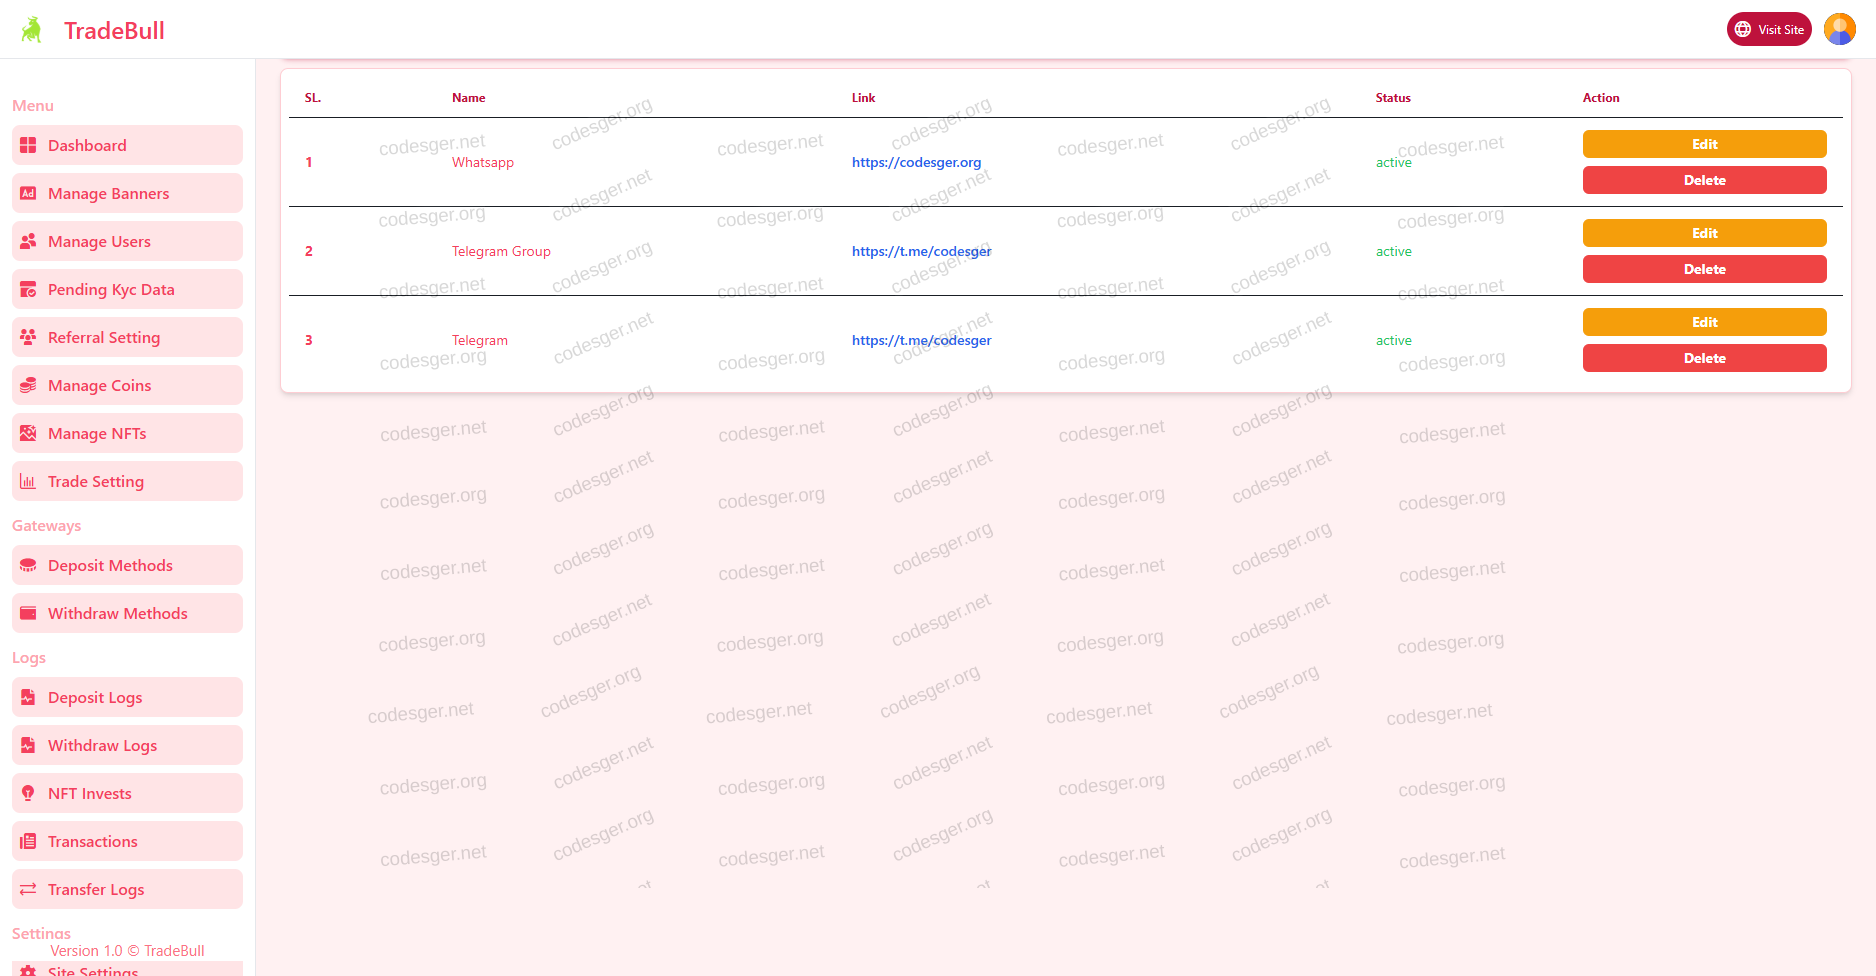Click the NFT Invests lightbulb icon
This screenshot has width=1876, height=976.
point(28,794)
